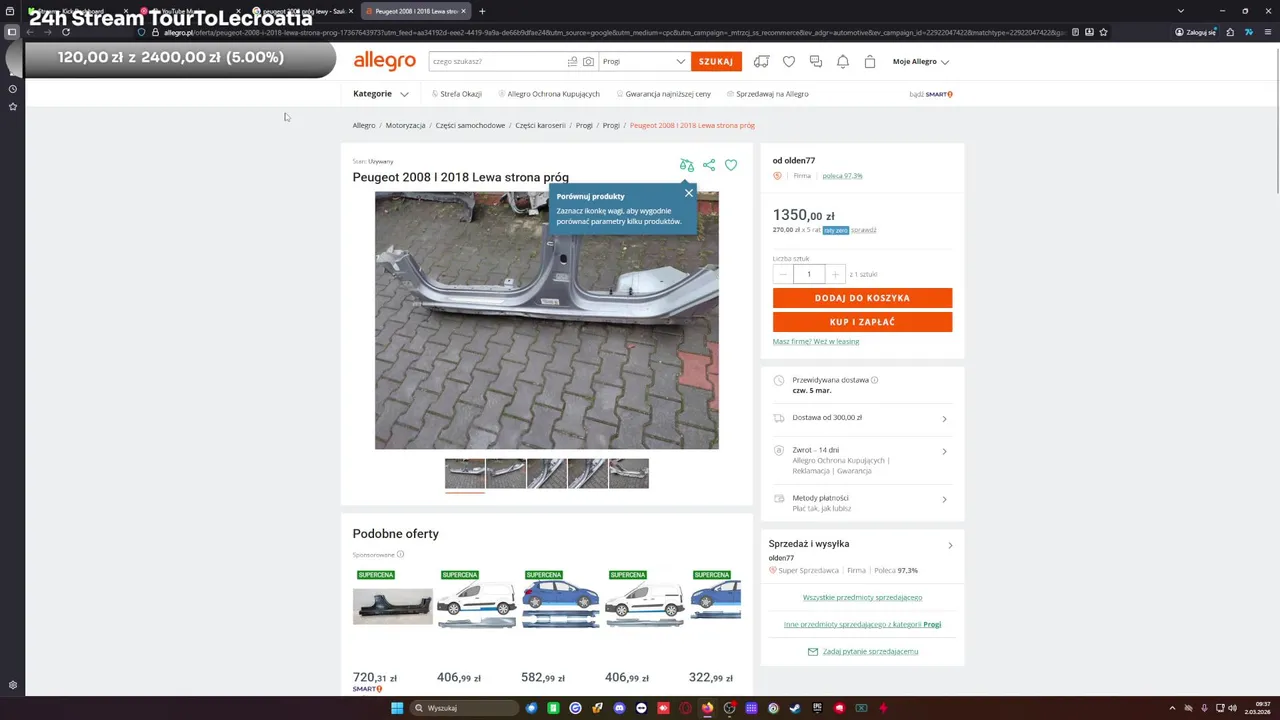Click info icon next to Przewidywana dostawa
The width and height of the screenshot is (1280, 720).
874,380
